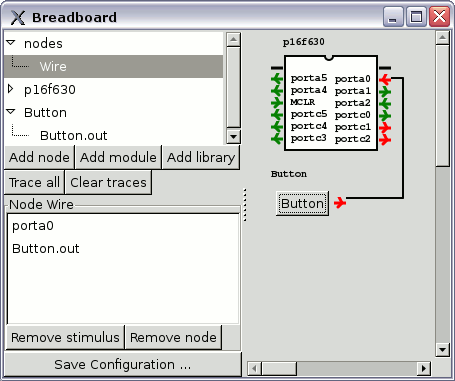The height and width of the screenshot is (381, 455).
Task: Select the Wire node in tree
Action: click(x=113, y=66)
